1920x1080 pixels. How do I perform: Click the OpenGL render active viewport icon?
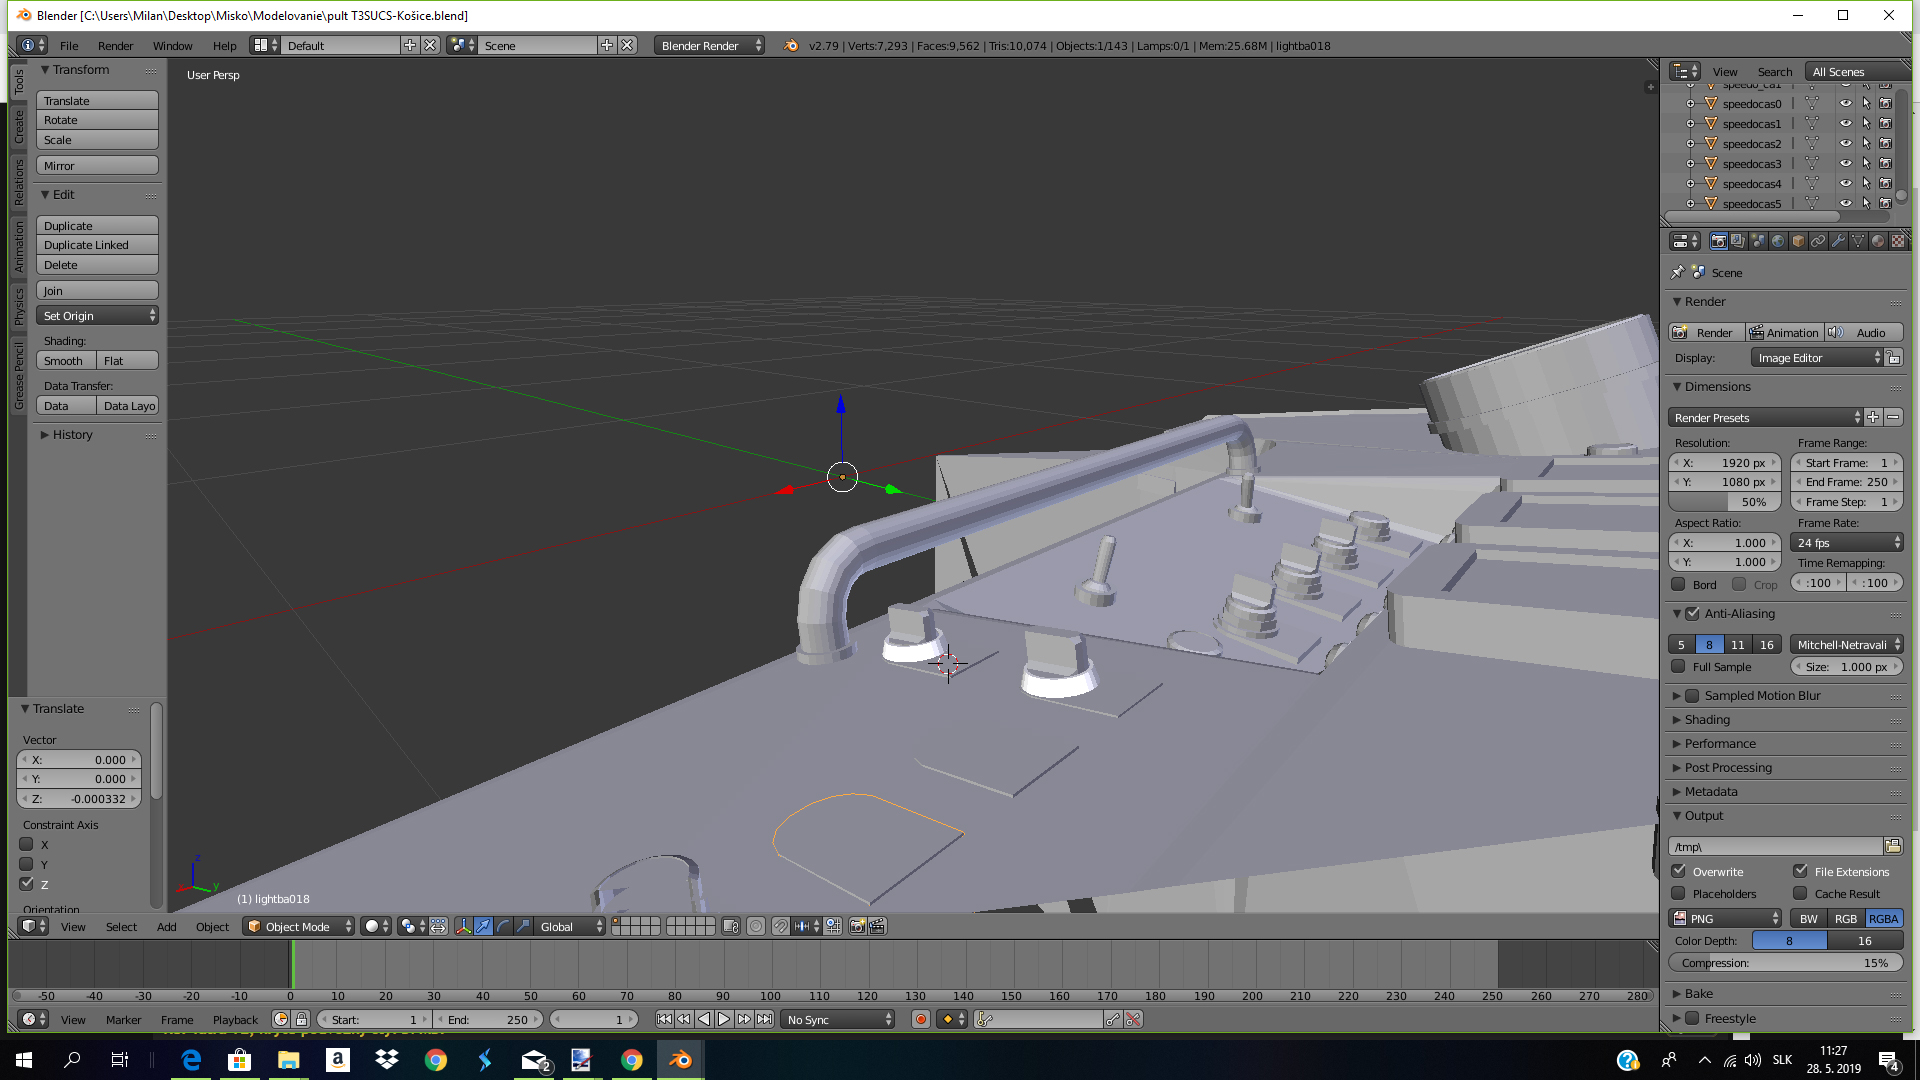[x=857, y=926]
